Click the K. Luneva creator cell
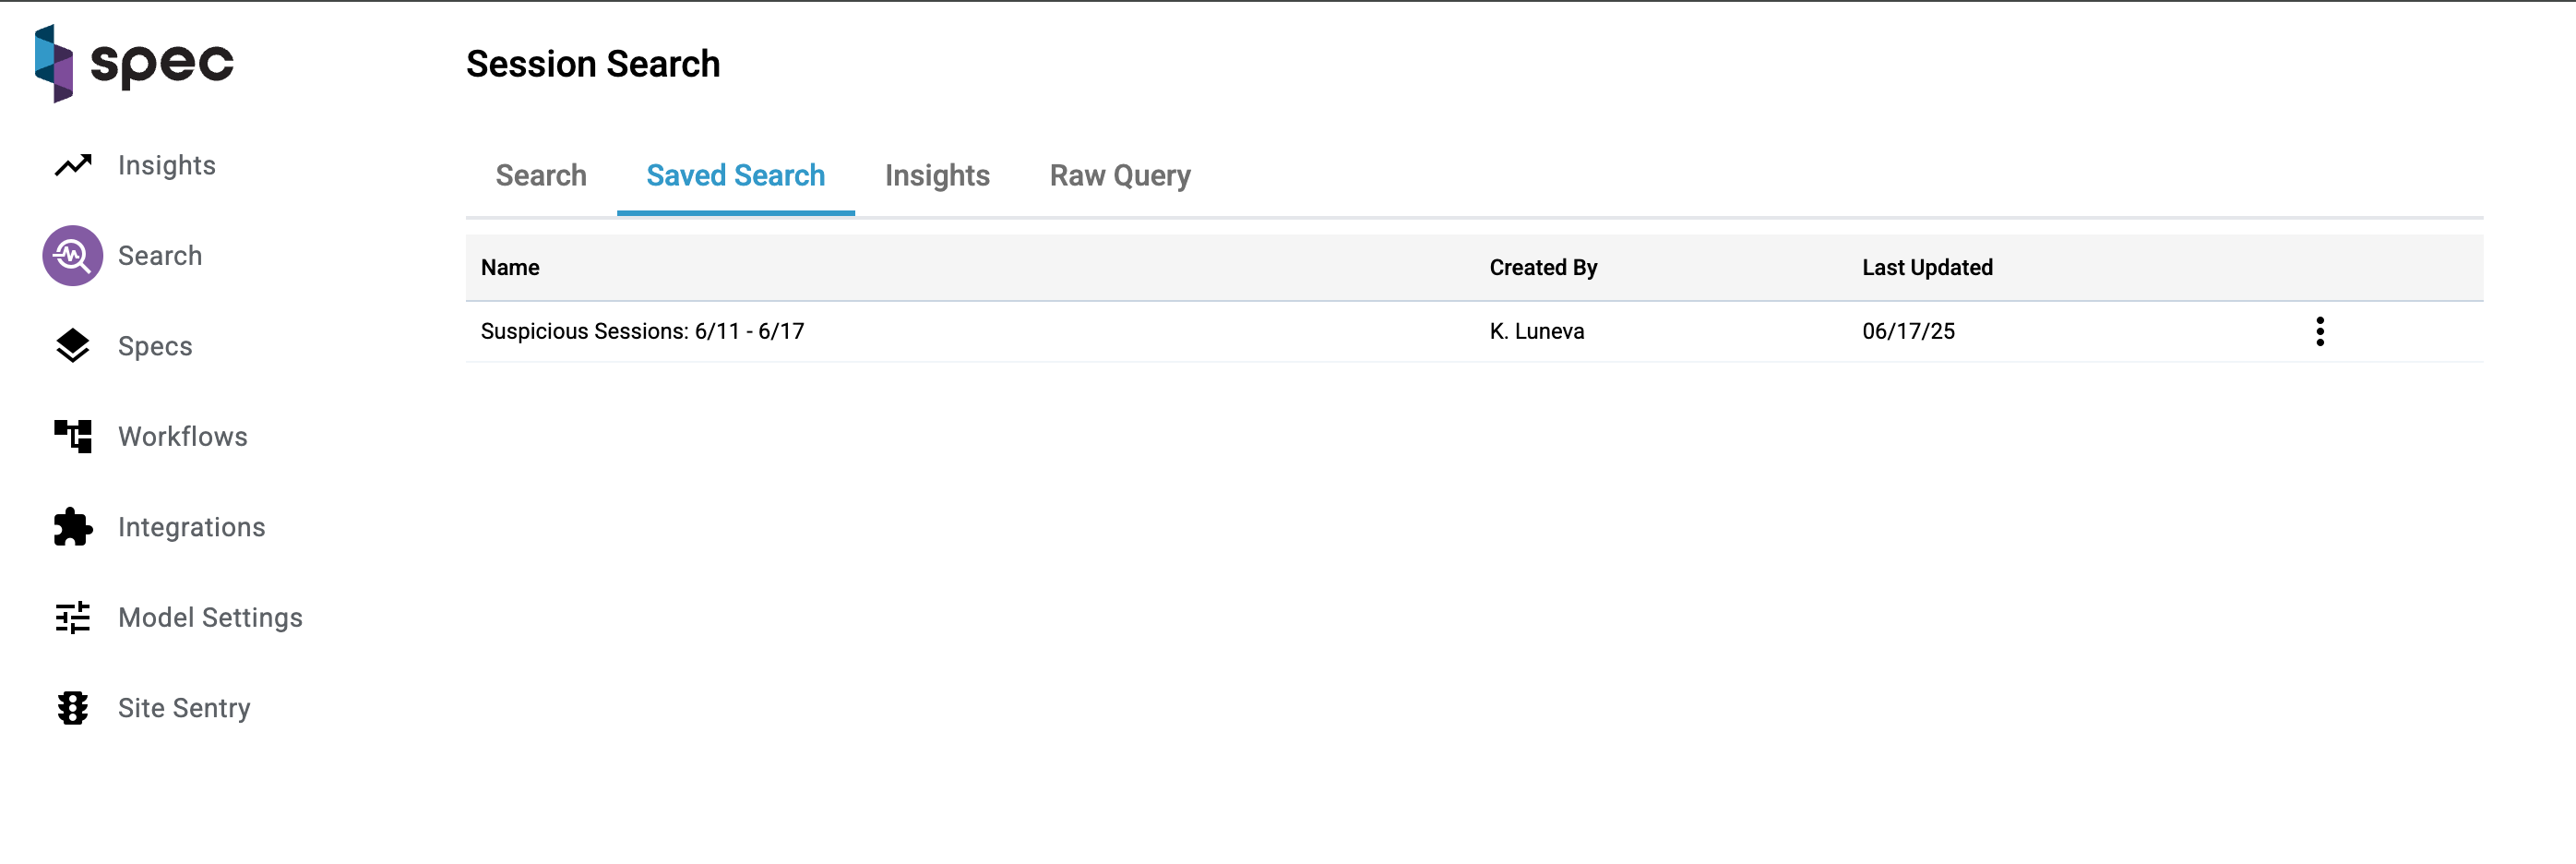This screenshot has width=2576, height=864. (x=1536, y=331)
